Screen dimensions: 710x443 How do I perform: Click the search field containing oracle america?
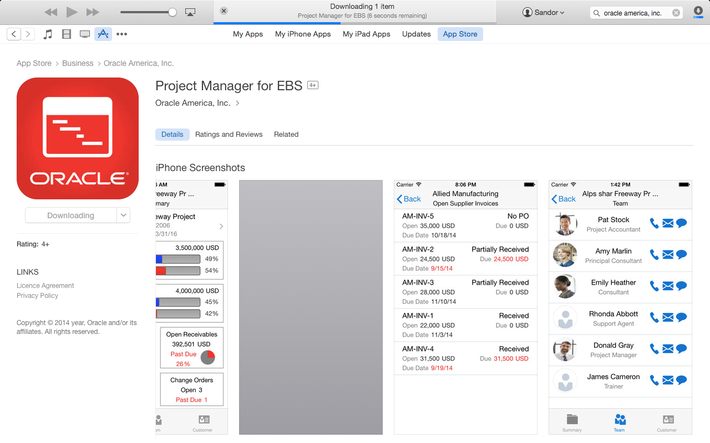pyautogui.click(x=637, y=13)
